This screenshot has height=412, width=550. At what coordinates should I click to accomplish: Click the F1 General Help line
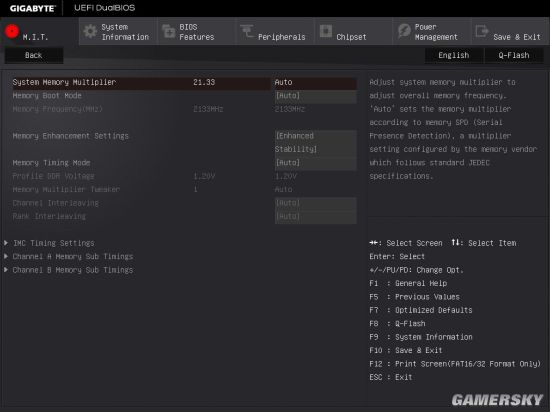[408, 284]
